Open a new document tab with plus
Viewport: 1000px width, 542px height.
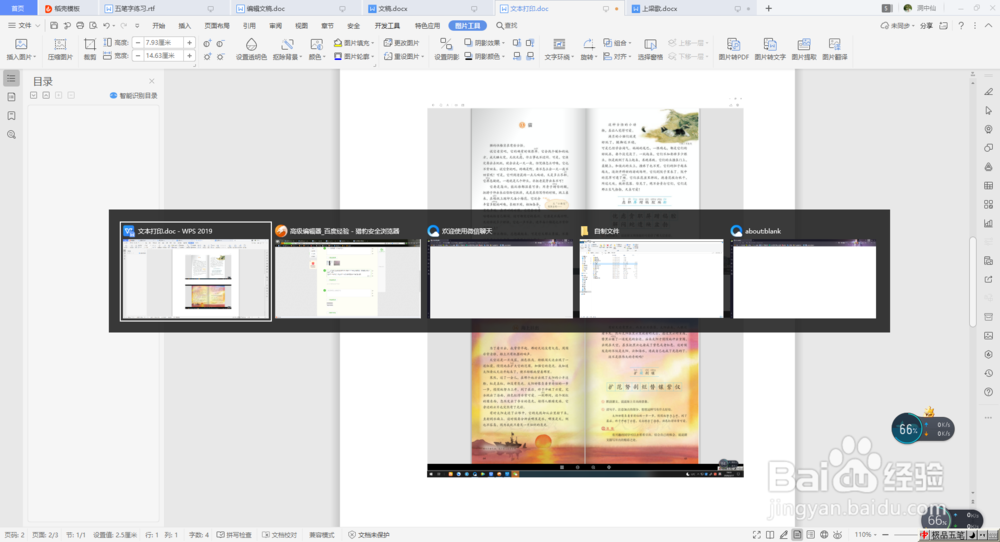pos(768,8)
